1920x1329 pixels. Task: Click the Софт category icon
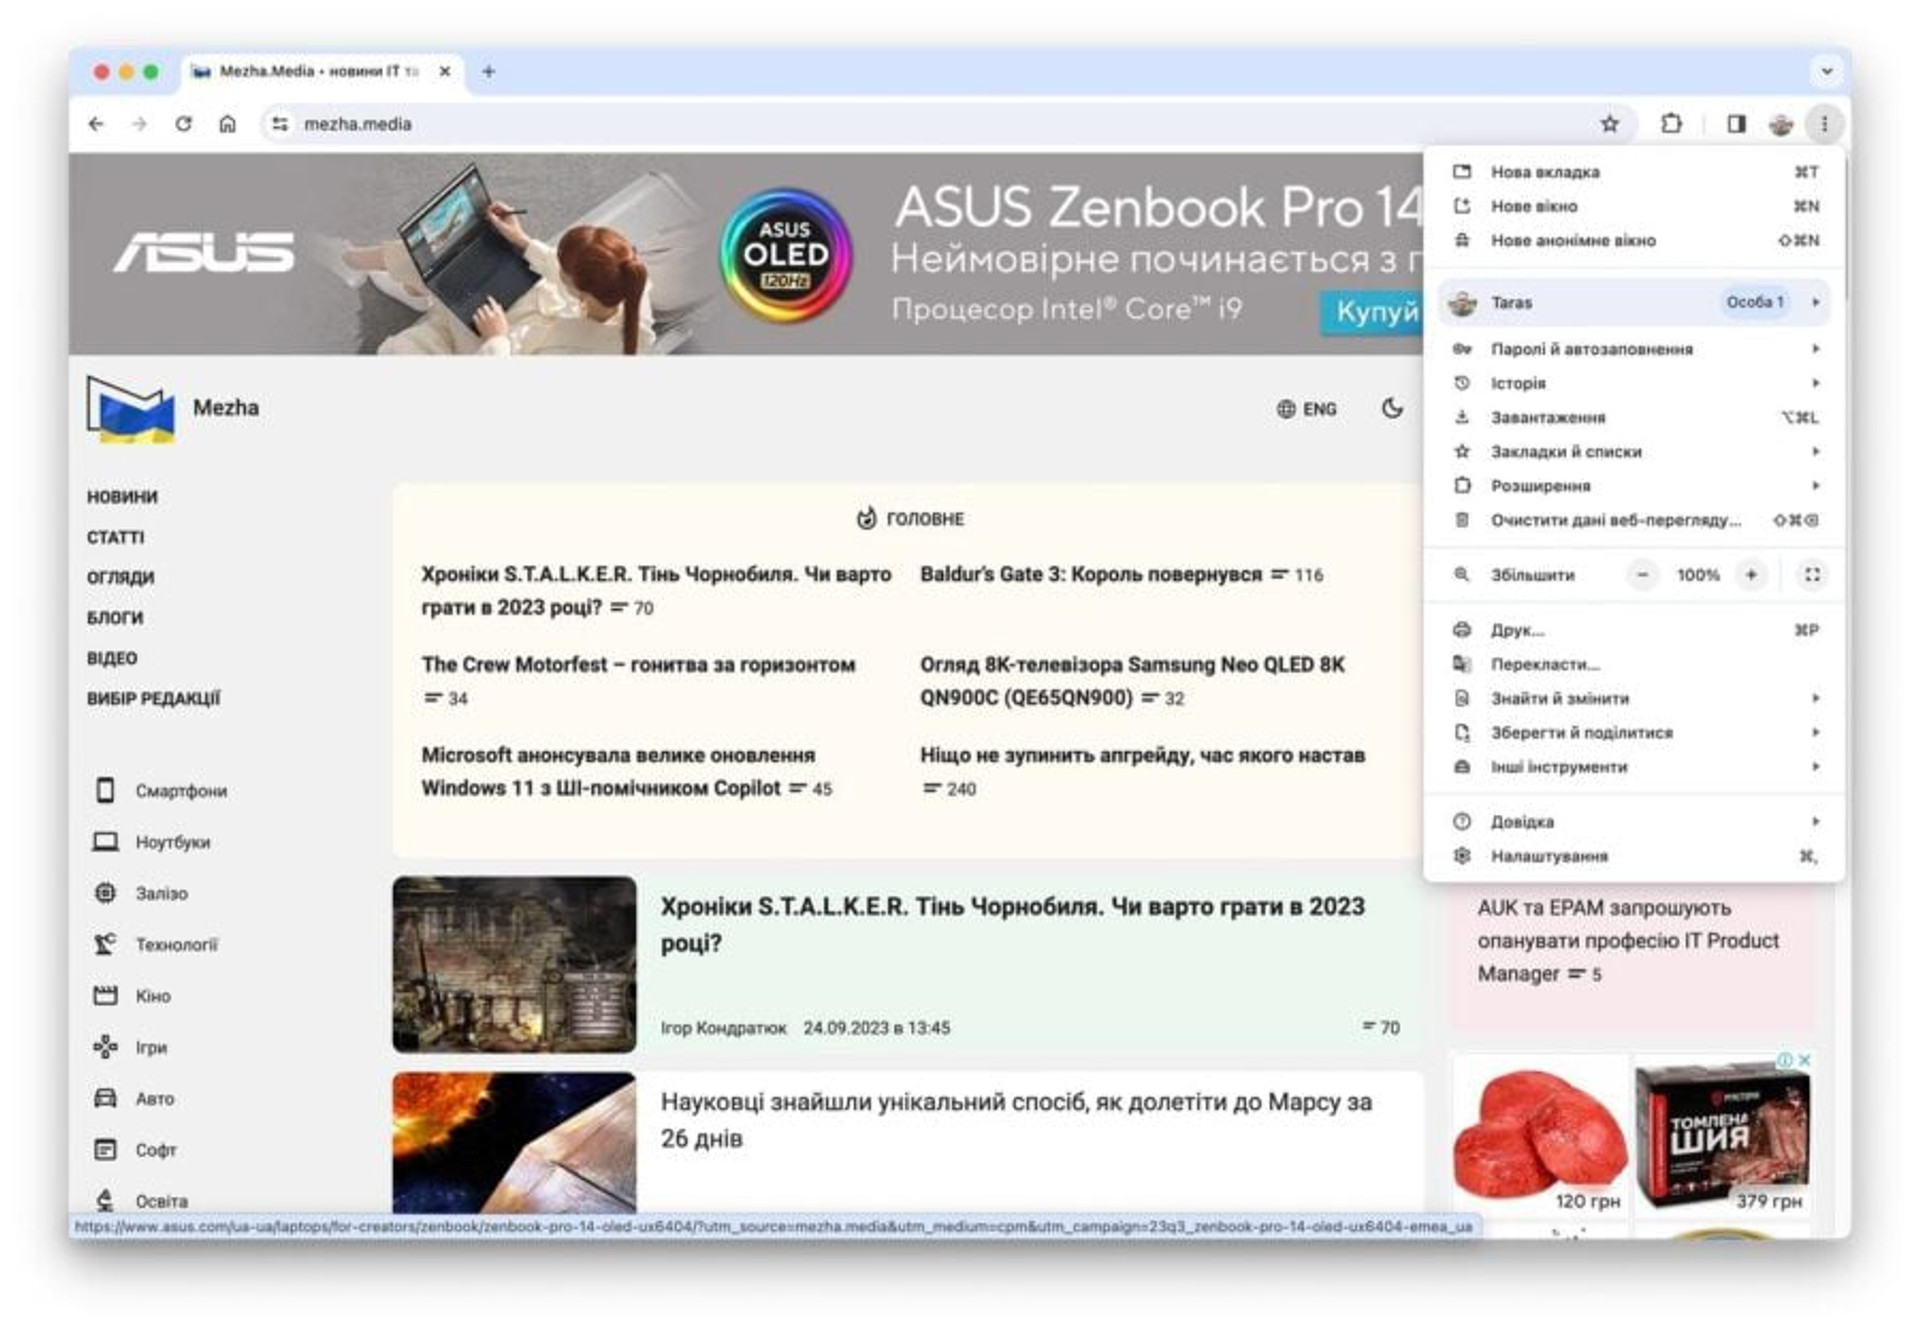pos(105,1150)
